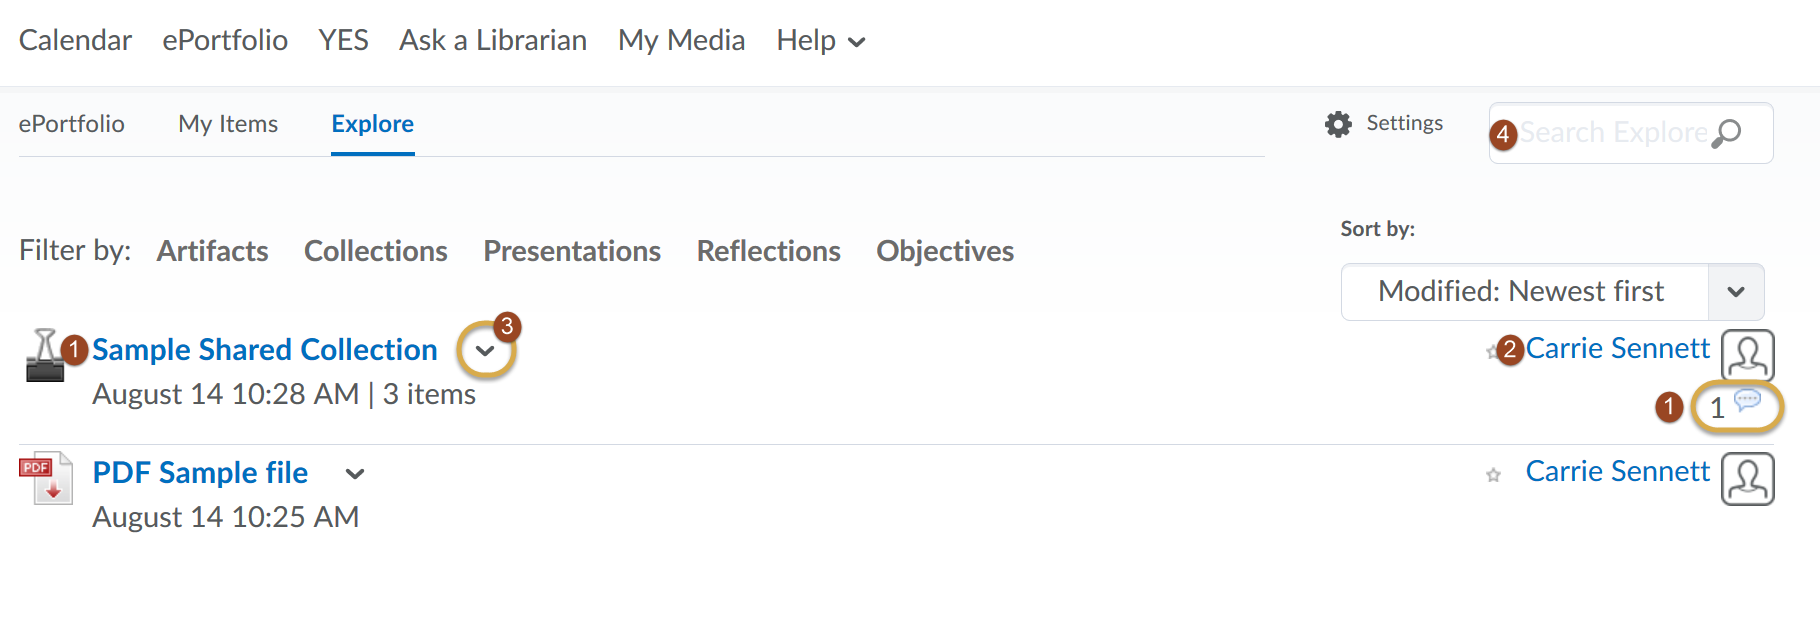Click the PDF Sample file icon

[x=46, y=478]
